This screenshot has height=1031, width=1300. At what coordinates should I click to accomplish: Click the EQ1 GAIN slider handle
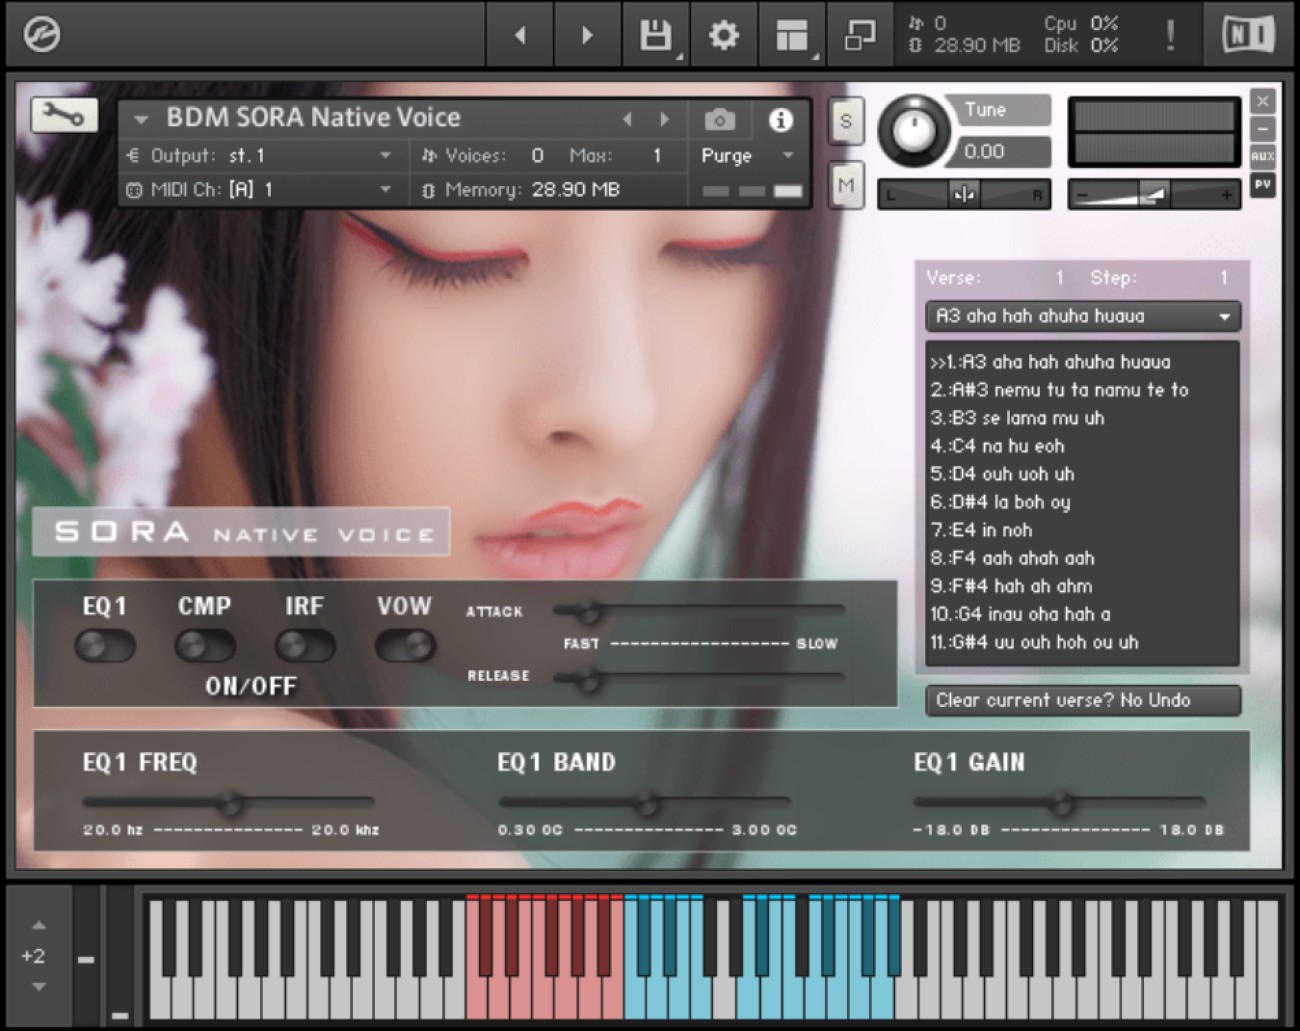coord(1061,802)
